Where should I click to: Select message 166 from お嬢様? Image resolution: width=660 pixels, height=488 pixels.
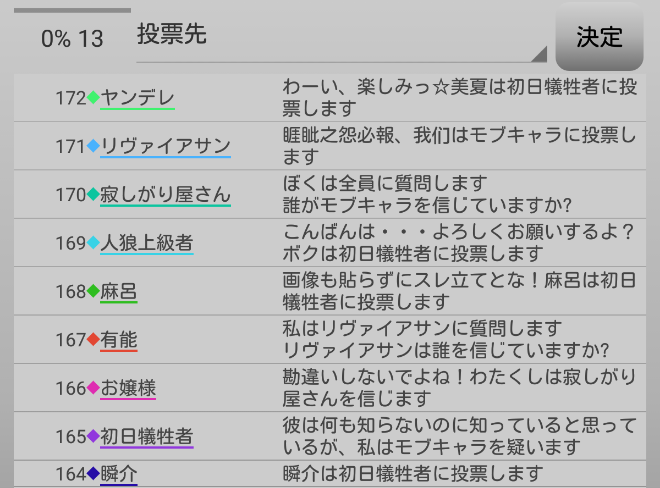point(457,387)
